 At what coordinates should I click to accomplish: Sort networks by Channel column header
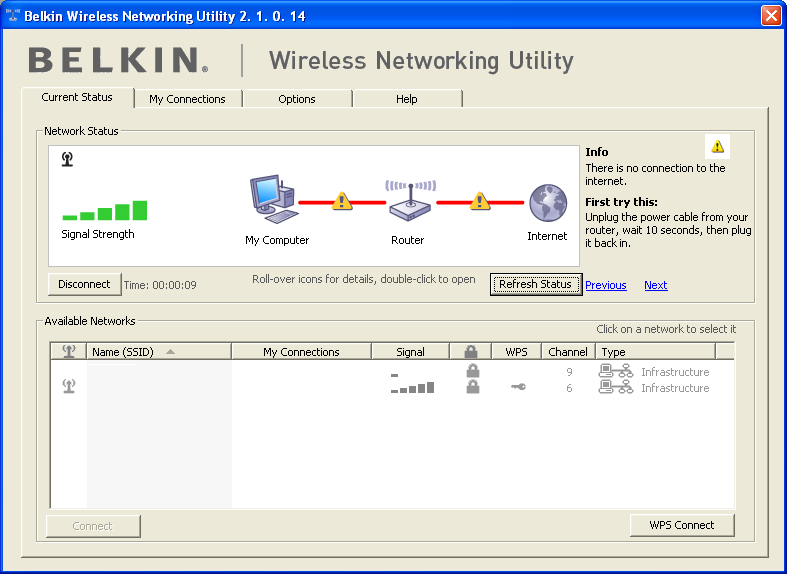click(x=568, y=351)
